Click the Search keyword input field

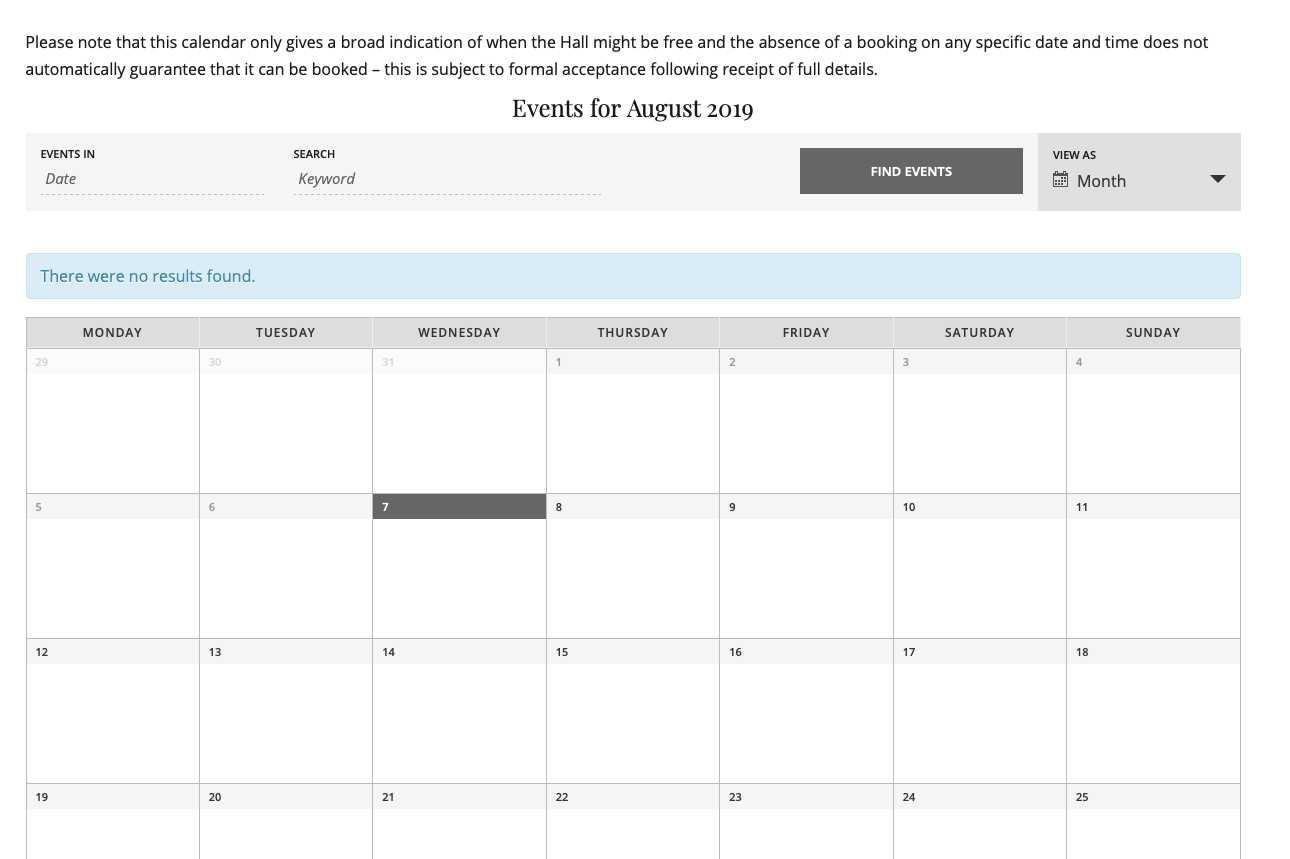tap(446, 179)
